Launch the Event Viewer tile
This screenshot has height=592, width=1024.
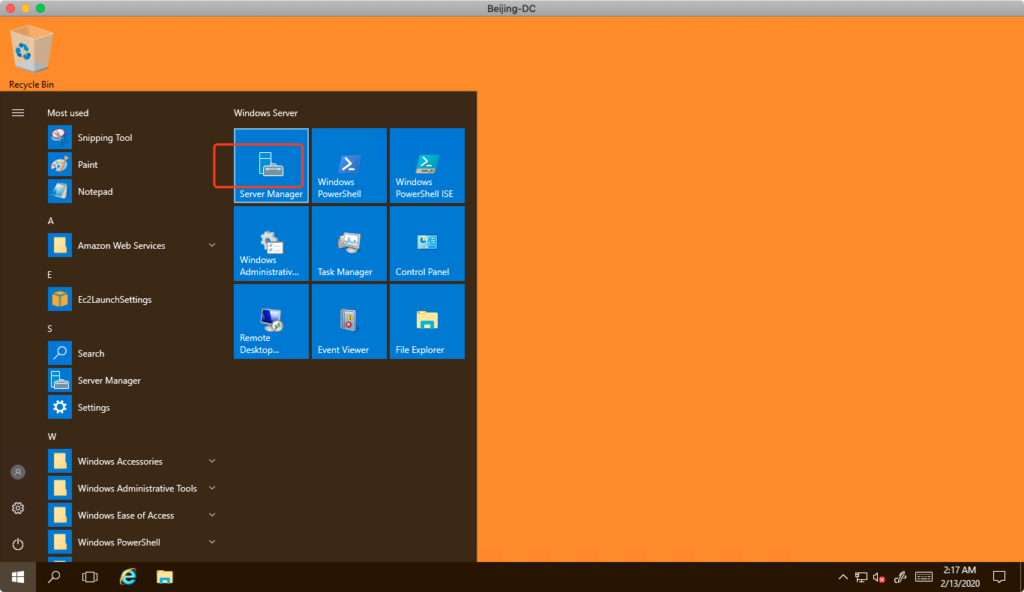click(349, 322)
